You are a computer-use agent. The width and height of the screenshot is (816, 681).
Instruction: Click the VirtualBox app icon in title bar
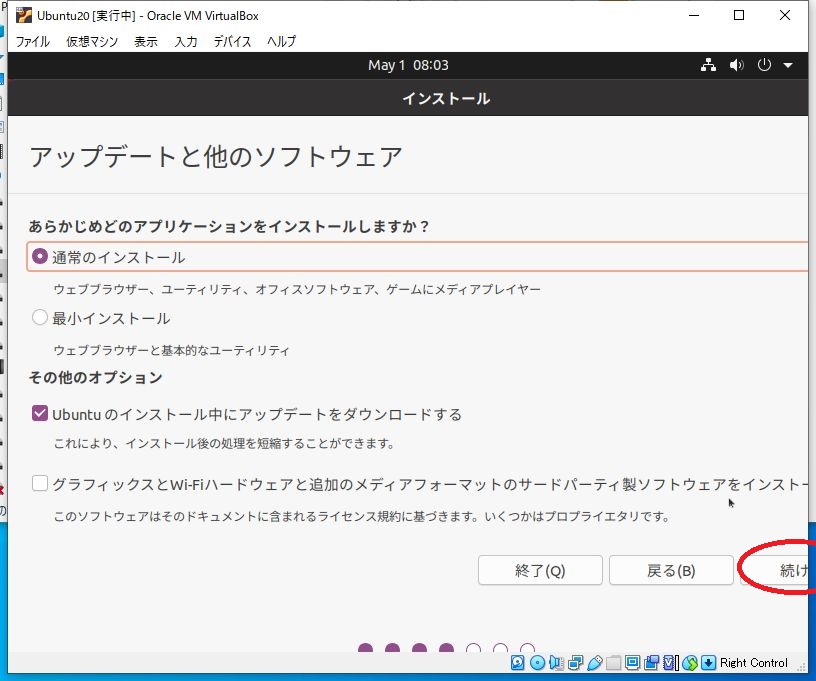23,16
